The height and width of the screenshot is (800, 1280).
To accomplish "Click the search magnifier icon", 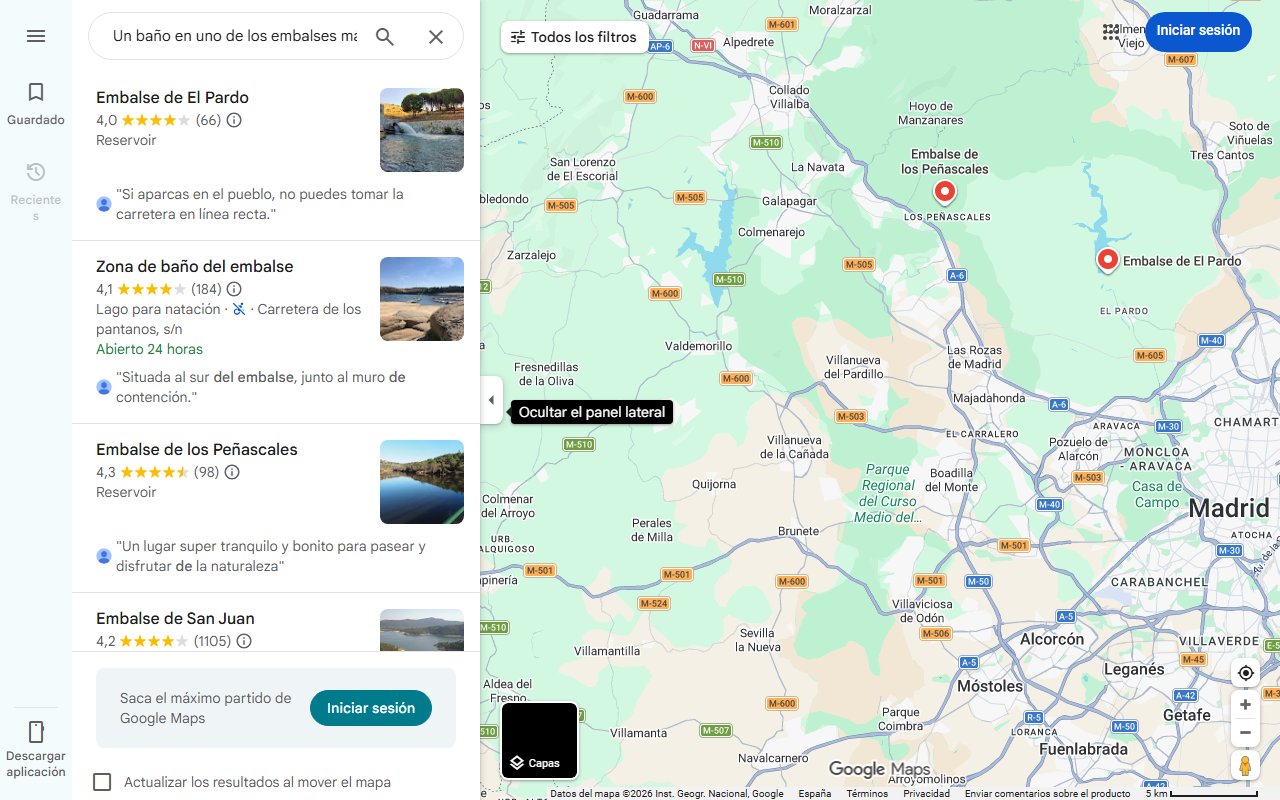I will (x=385, y=37).
